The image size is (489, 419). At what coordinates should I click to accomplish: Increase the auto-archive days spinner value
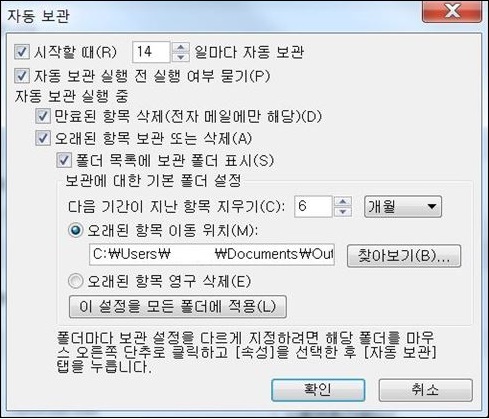tap(180, 48)
